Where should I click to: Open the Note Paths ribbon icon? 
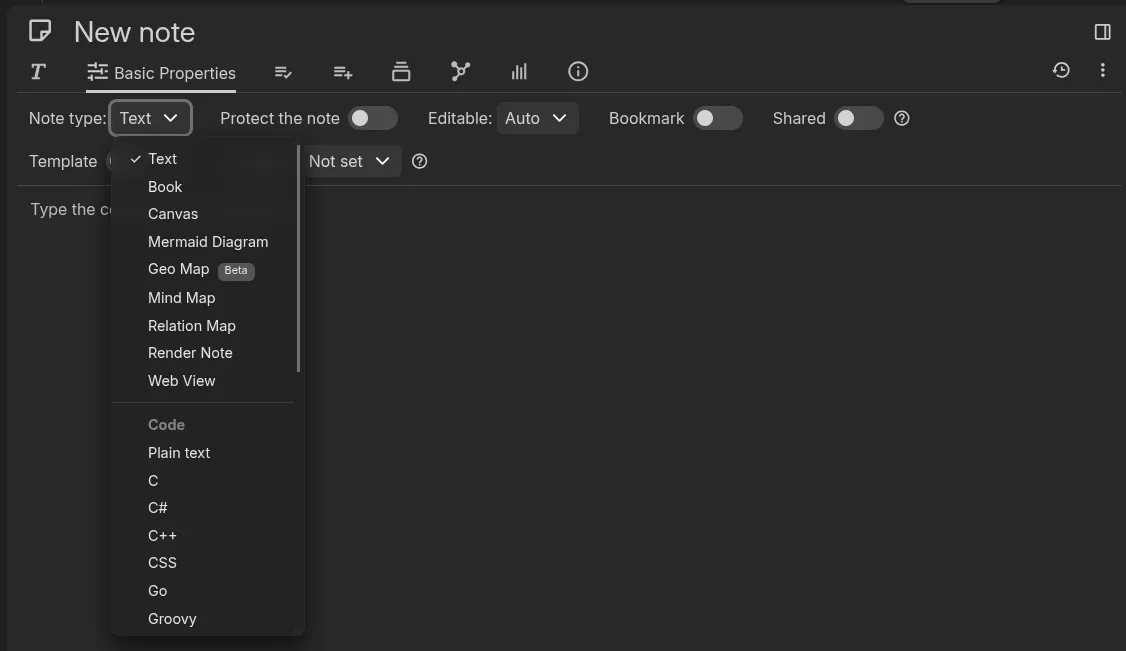401,71
